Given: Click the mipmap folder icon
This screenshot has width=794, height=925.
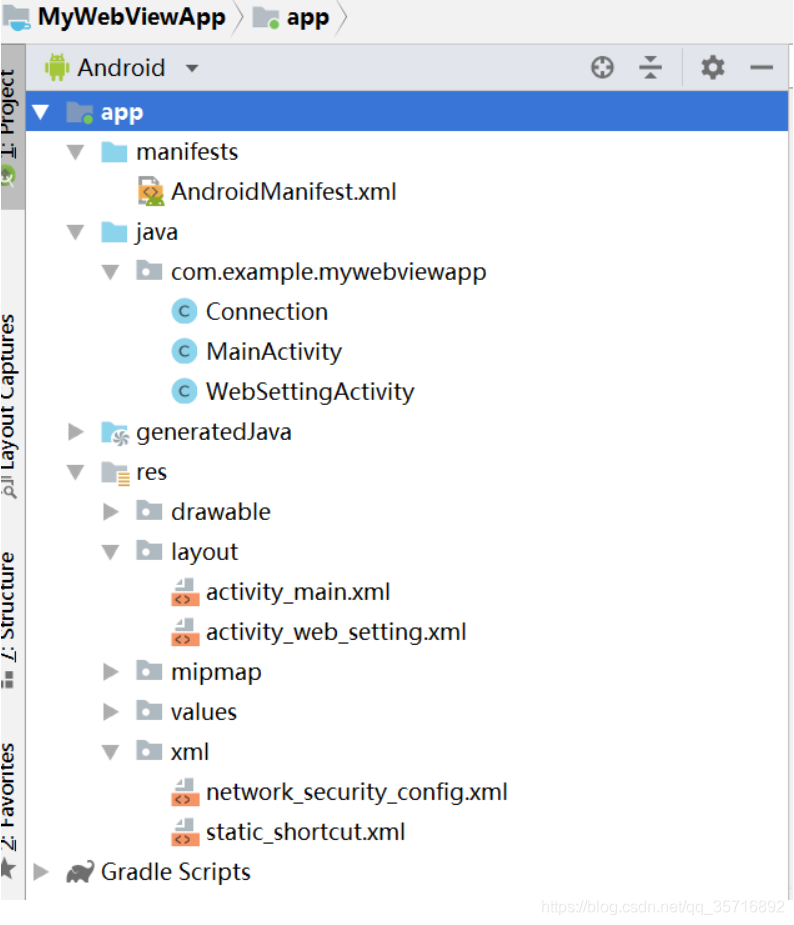Looking at the screenshot, I should point(149,670).
